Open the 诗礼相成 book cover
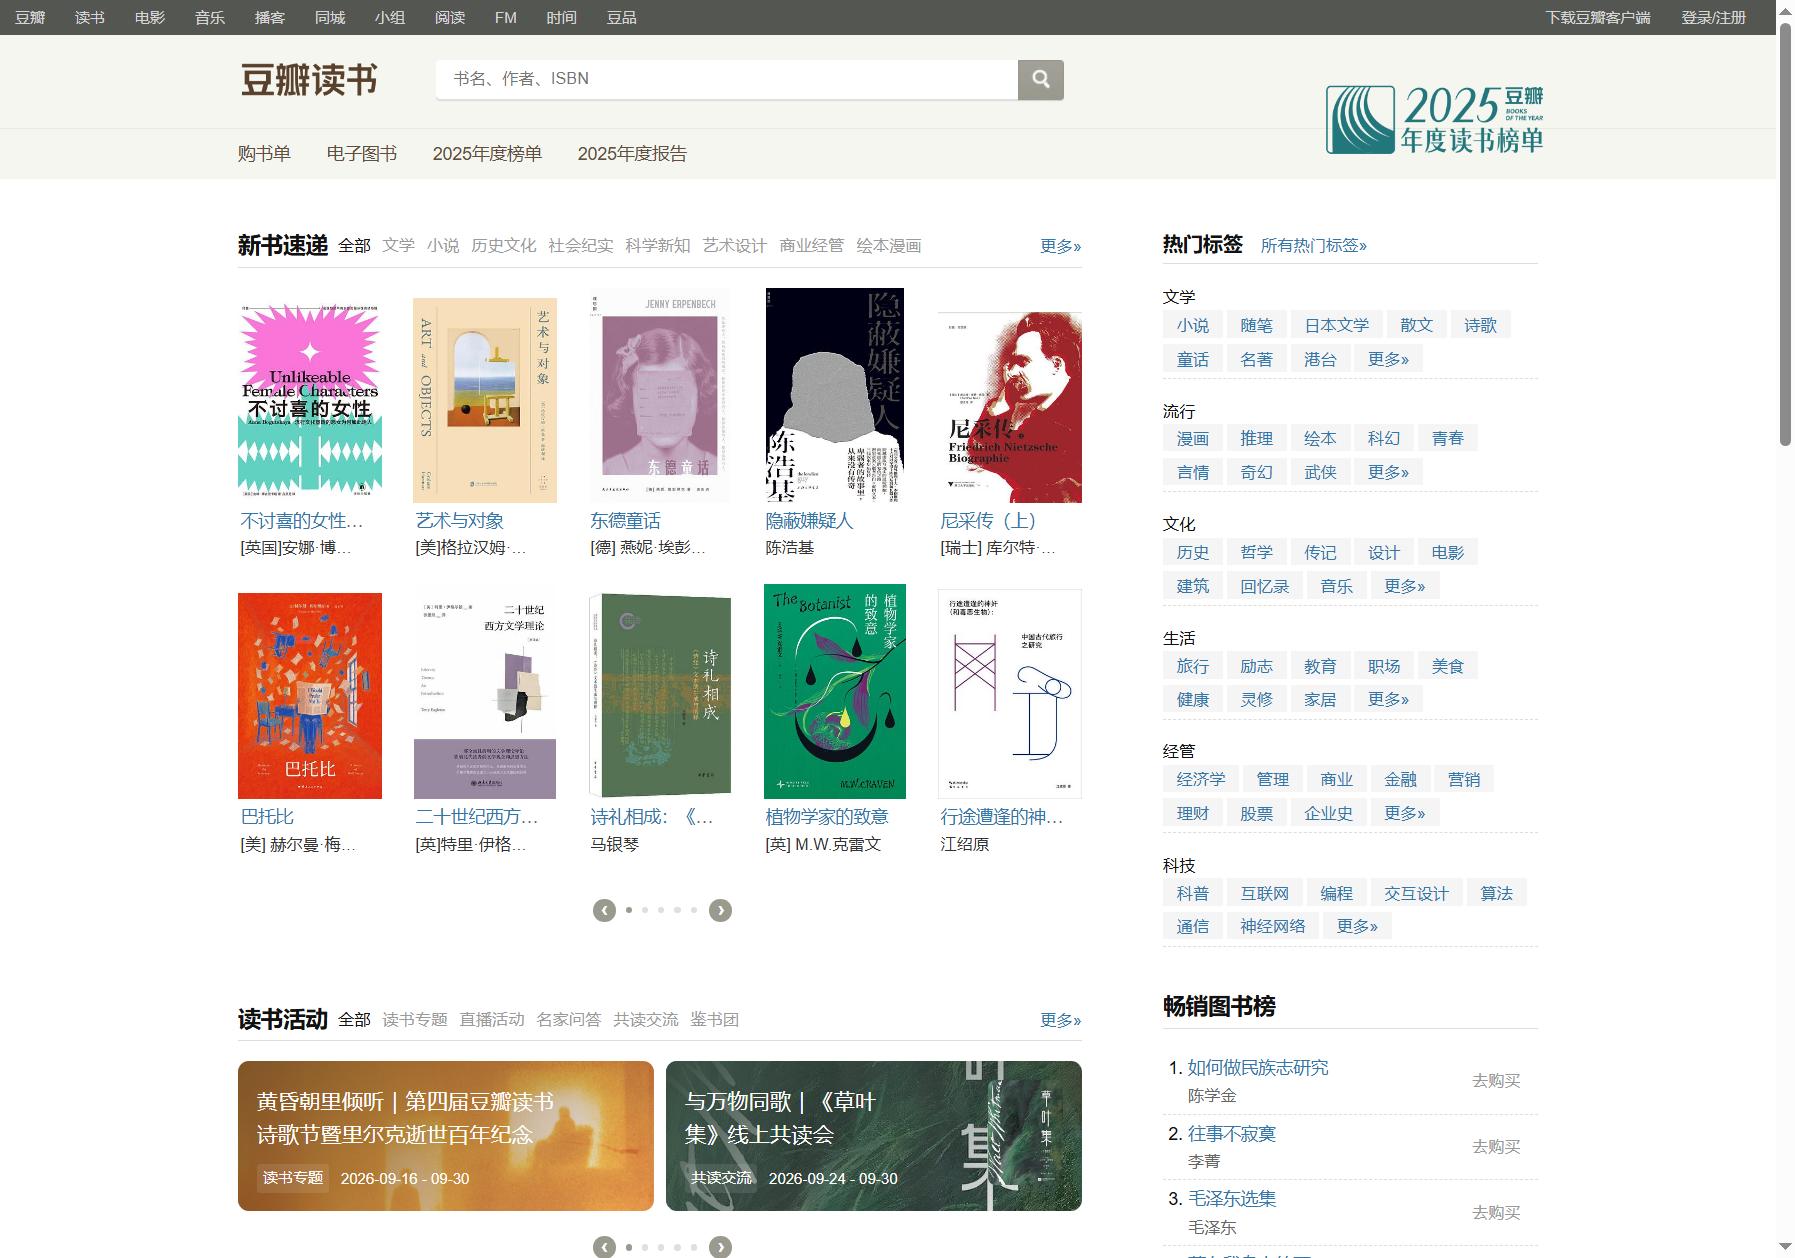 660,696
